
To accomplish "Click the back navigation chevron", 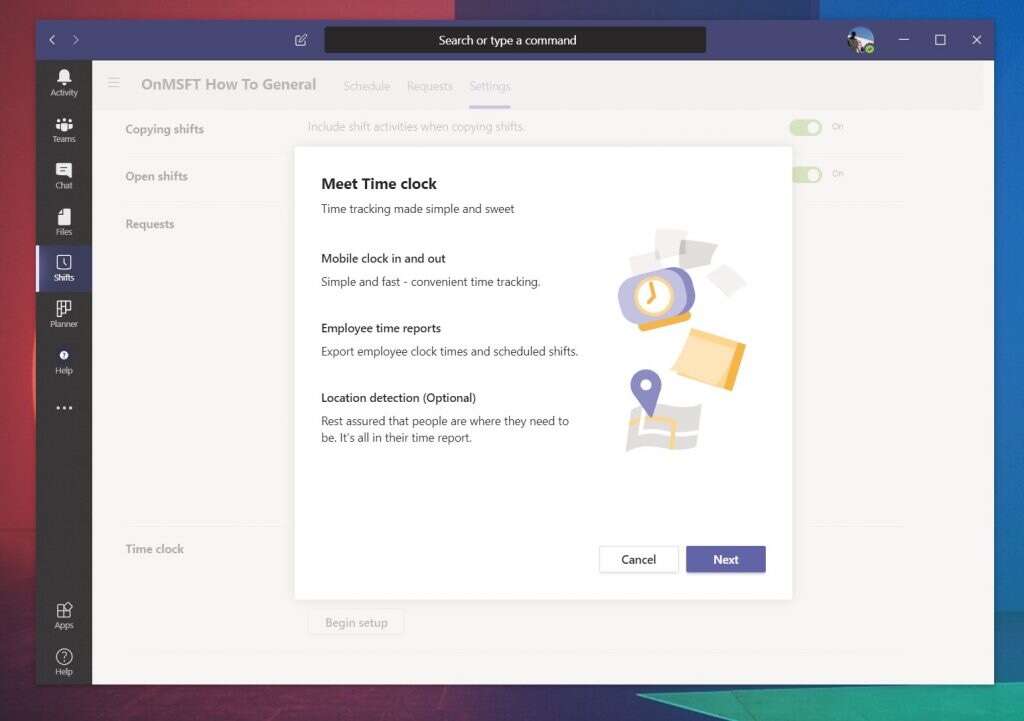I will tap(51, 40).
